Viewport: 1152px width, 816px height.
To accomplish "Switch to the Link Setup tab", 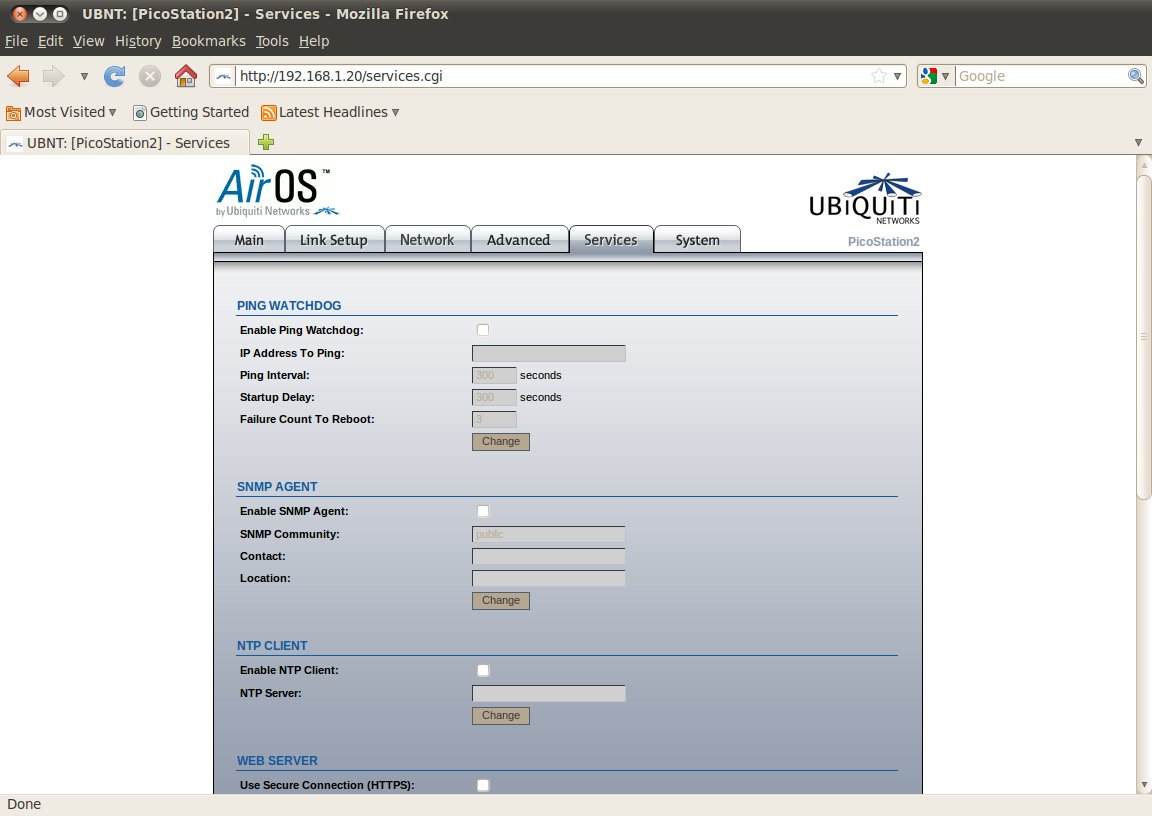I will tap(334, 239).
